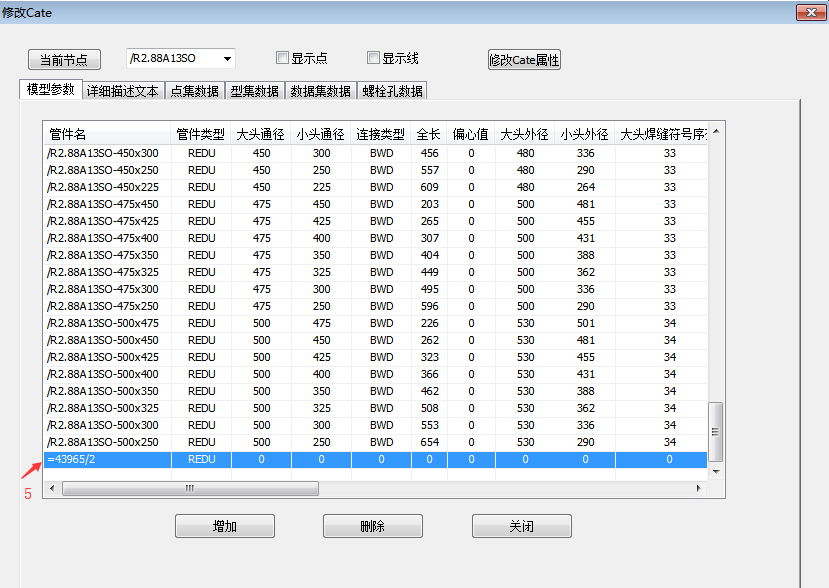Click the 当前节点 button
This screenshot has width=829, height=588.
[64, 59]
